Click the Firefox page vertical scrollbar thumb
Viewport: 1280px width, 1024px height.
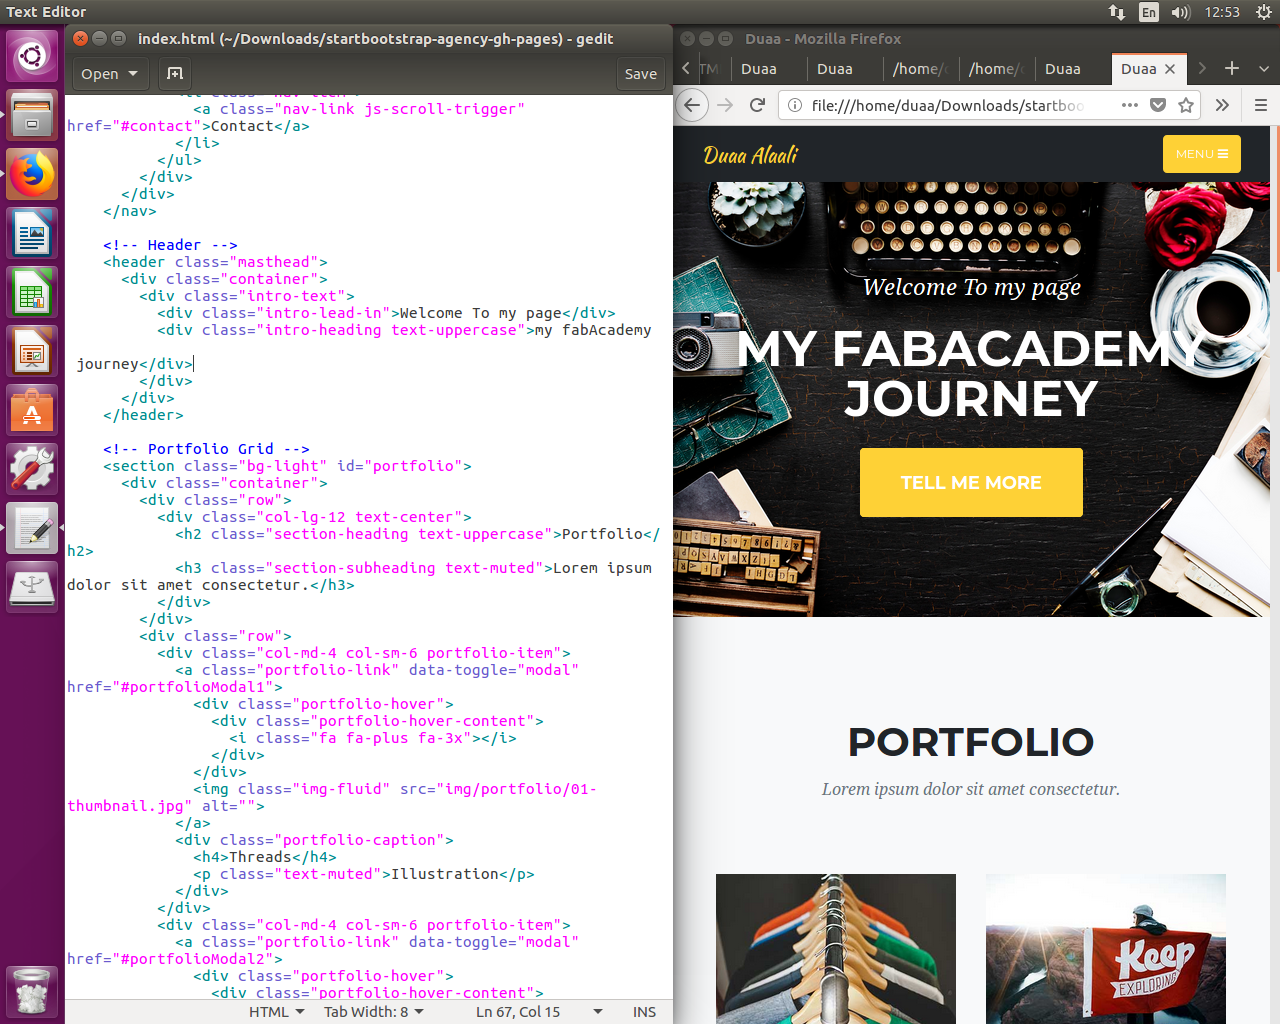pyautogui.click(x=1277, y=200)
